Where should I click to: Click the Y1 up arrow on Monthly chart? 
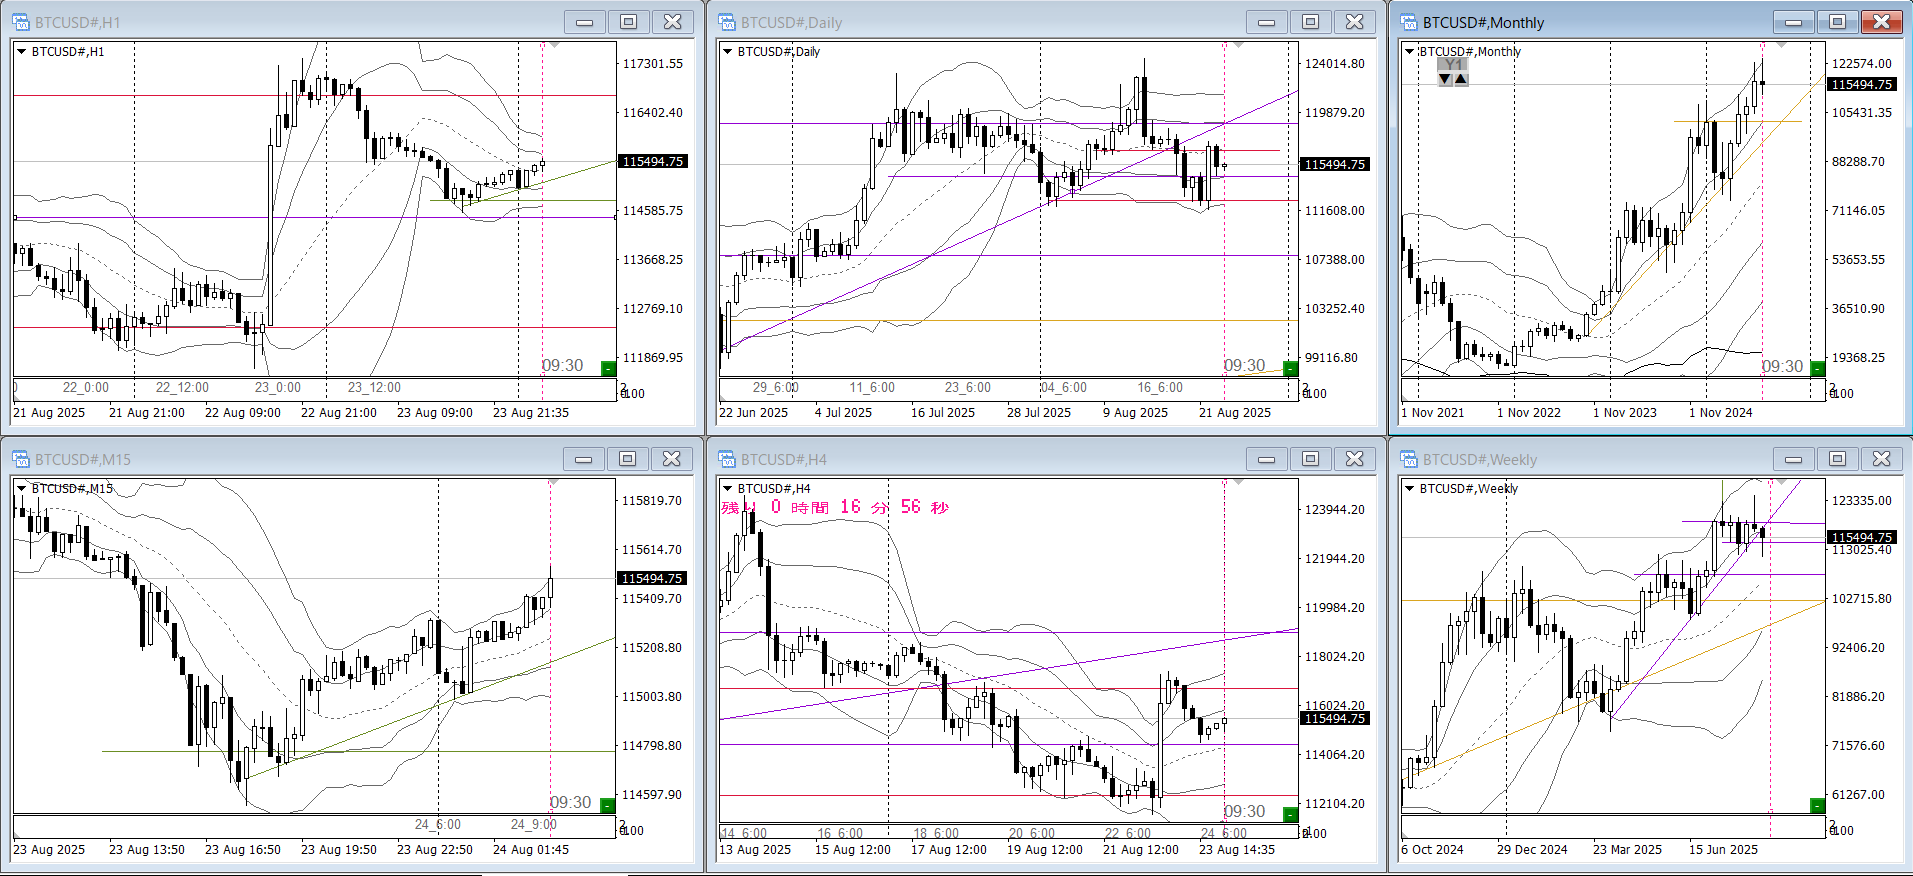point(1461,79)
